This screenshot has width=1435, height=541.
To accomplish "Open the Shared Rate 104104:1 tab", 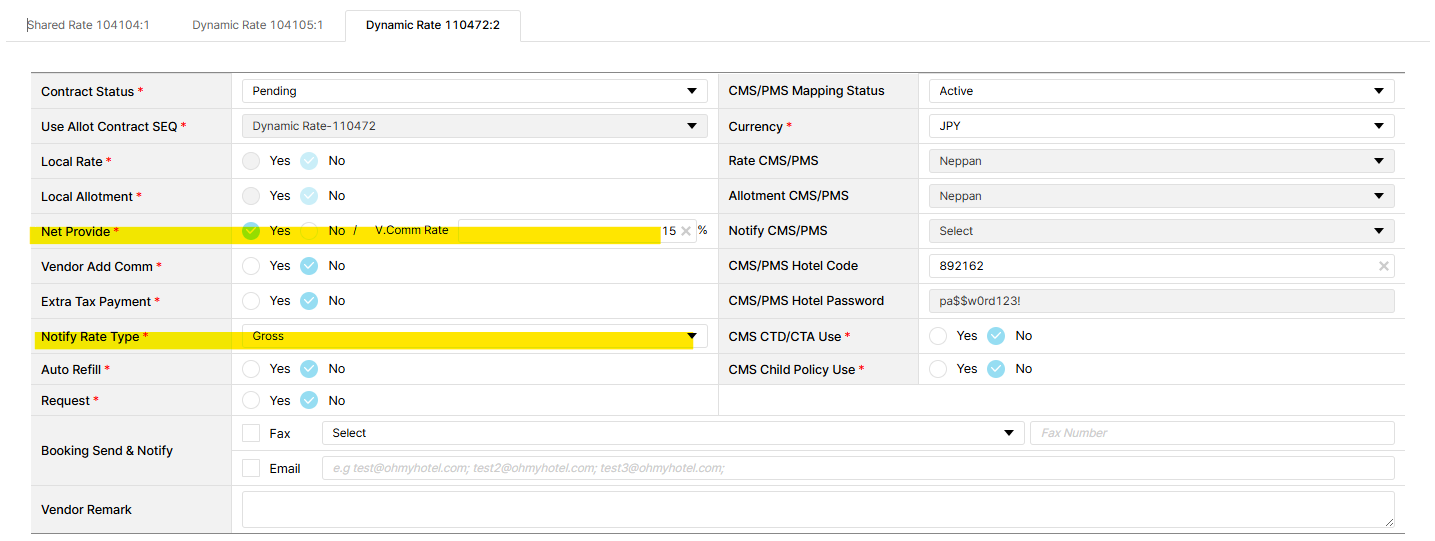I will click(88, 25).
